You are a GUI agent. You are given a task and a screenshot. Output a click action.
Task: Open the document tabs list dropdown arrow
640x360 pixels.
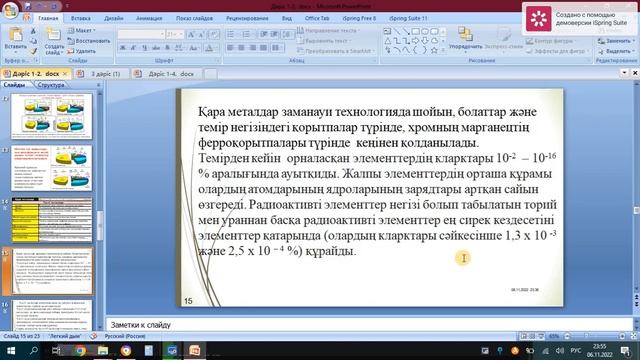(624, 73)
